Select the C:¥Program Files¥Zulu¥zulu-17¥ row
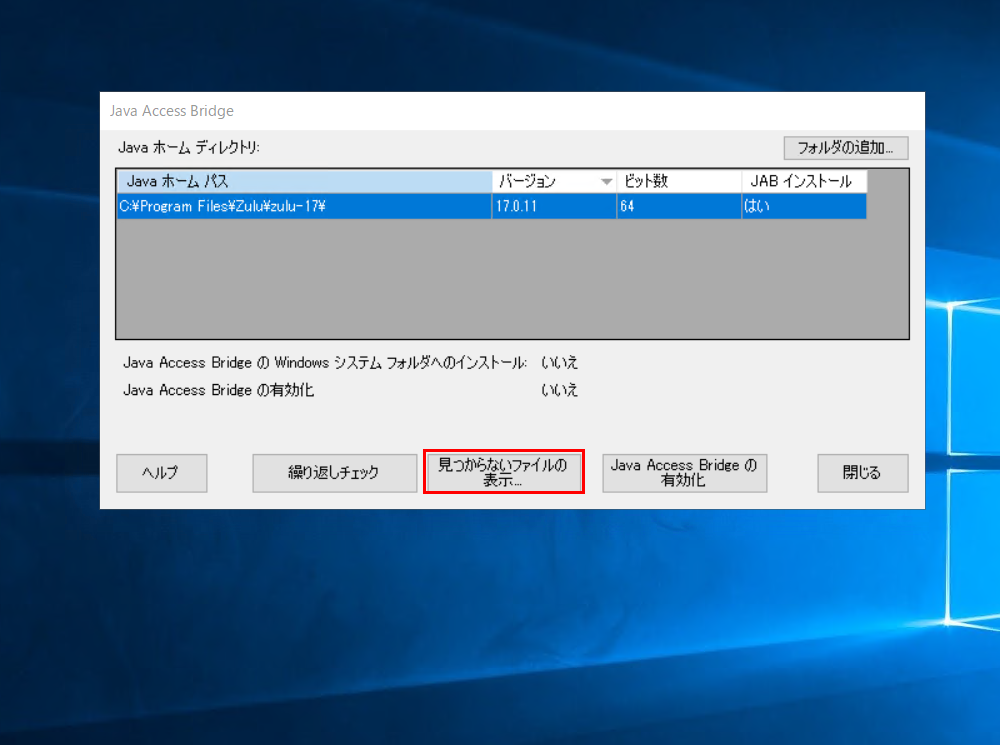This screenshot has width=1000, height=745. 492,206
